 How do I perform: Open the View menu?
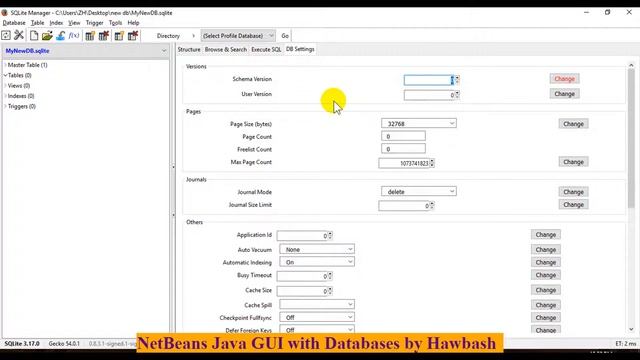point(74,23)
